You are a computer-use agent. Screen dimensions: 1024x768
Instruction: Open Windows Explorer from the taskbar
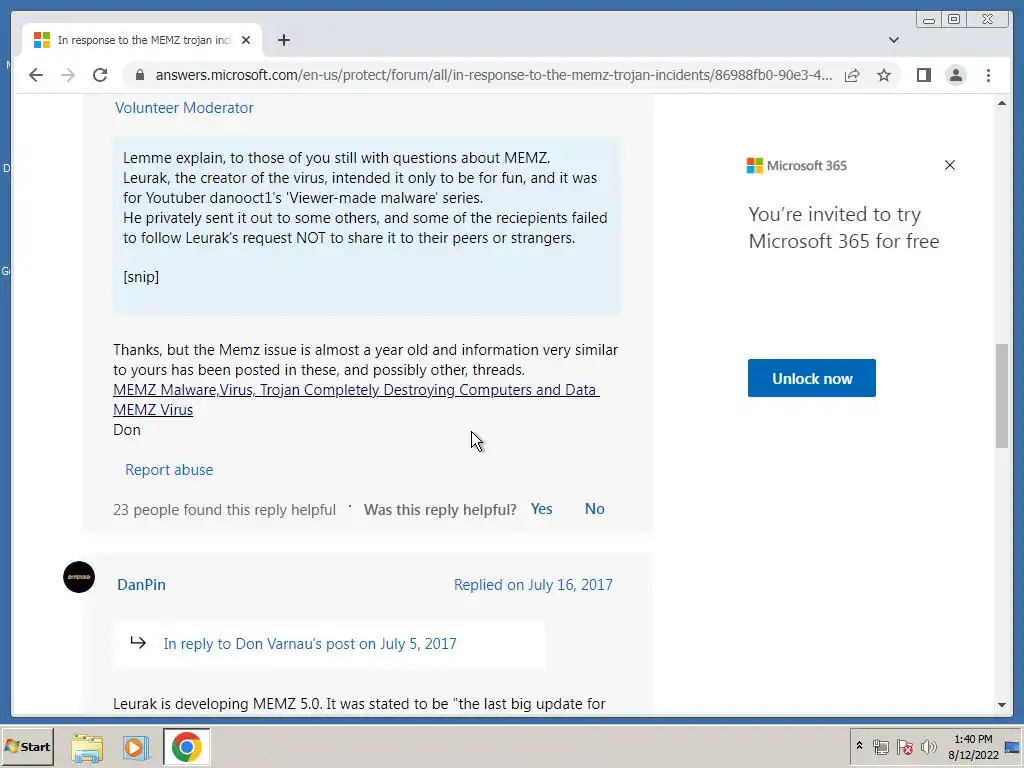87,747
